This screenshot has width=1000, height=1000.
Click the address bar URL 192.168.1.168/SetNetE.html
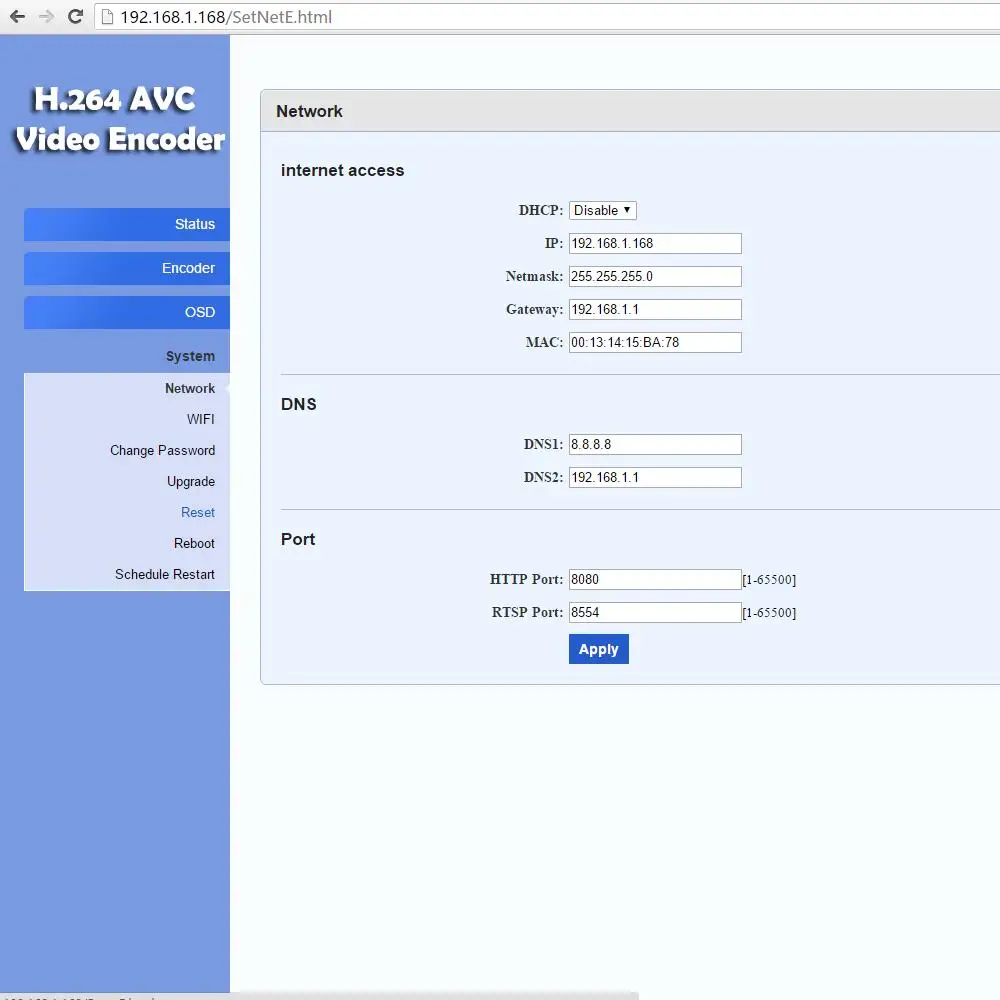pyautogui.click(x=226, y=17)
